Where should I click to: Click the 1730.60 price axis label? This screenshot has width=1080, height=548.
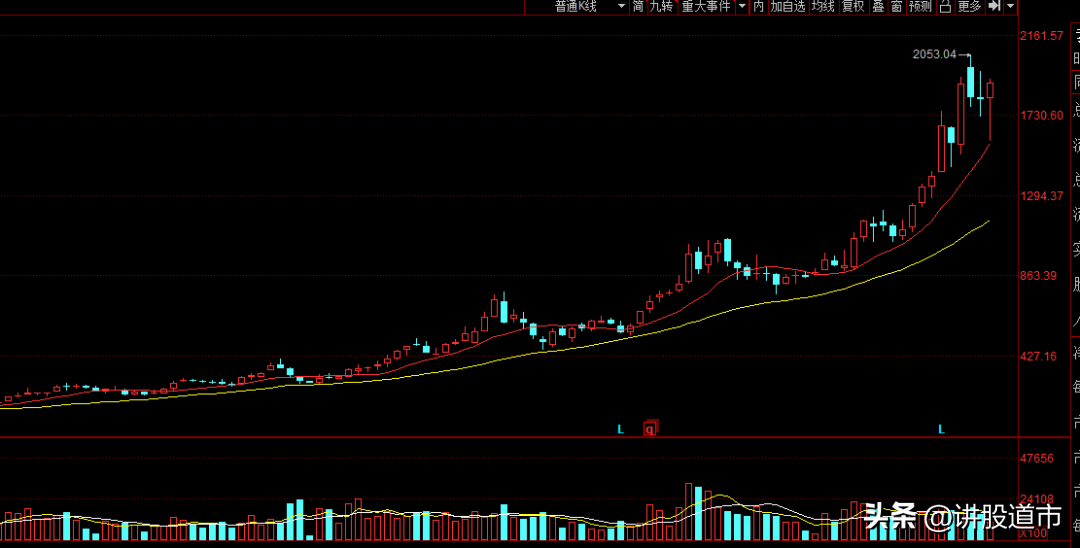(1043, 116)
